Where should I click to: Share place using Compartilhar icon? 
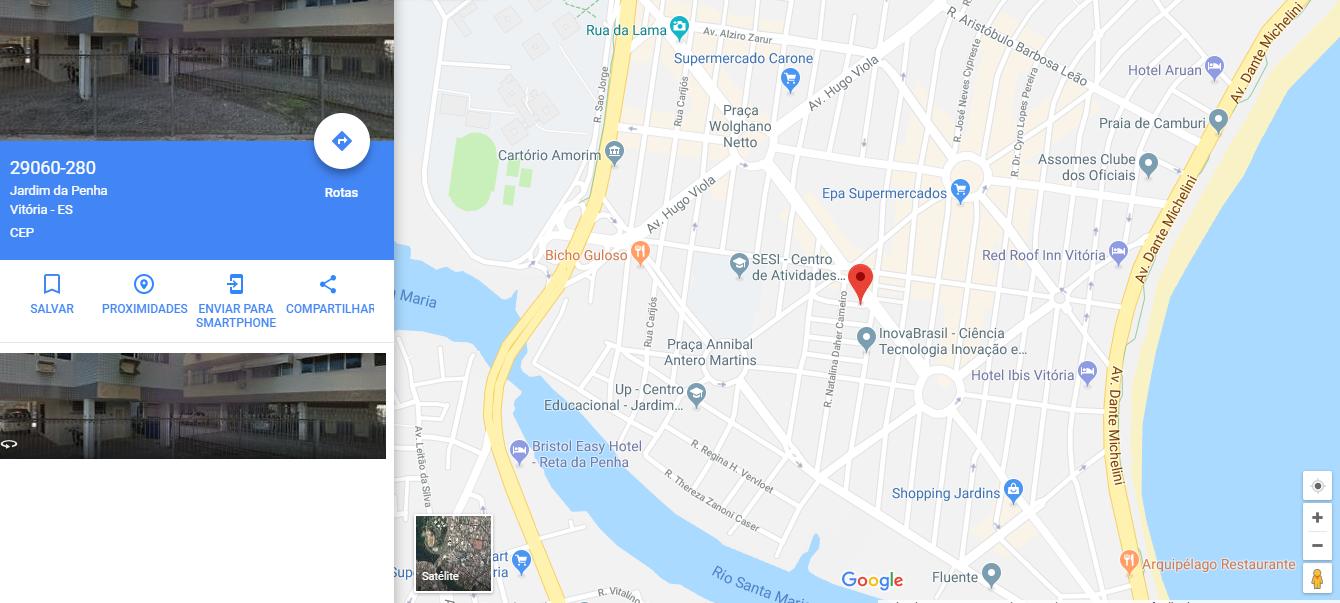point(328,284)
